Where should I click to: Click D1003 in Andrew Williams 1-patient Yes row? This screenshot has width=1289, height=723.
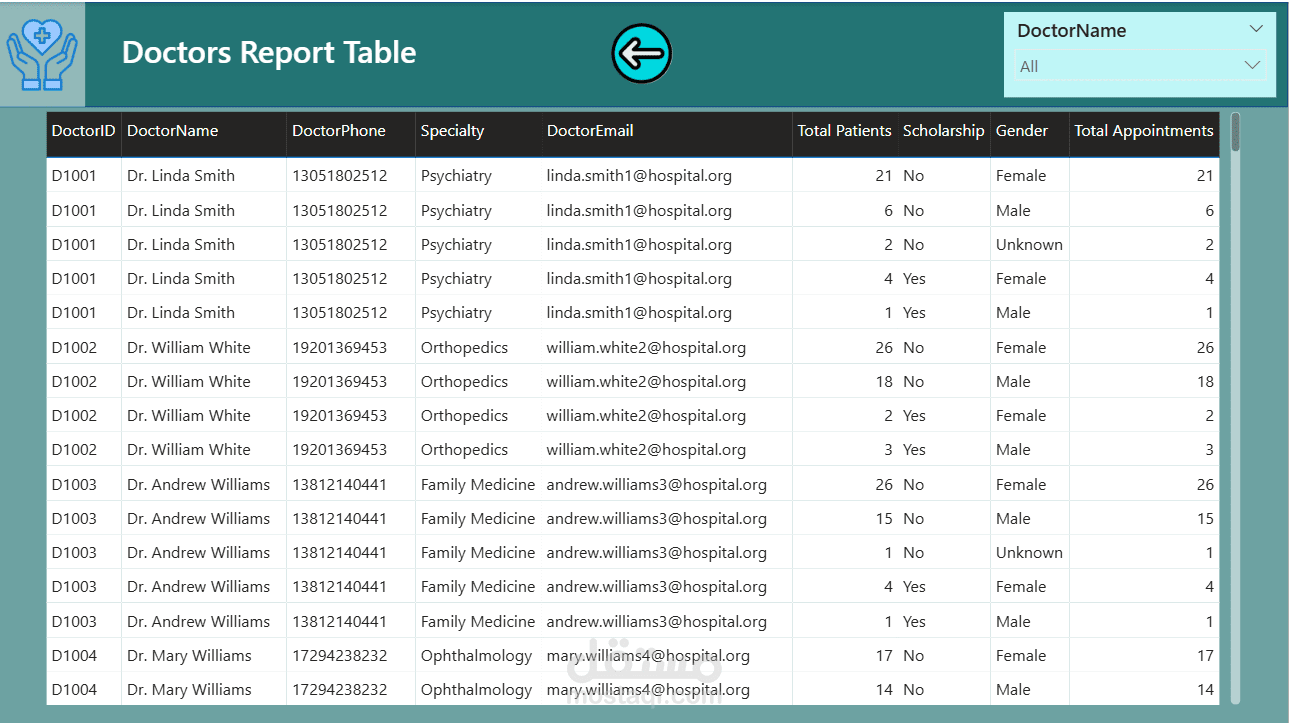[x=74, y=622]
